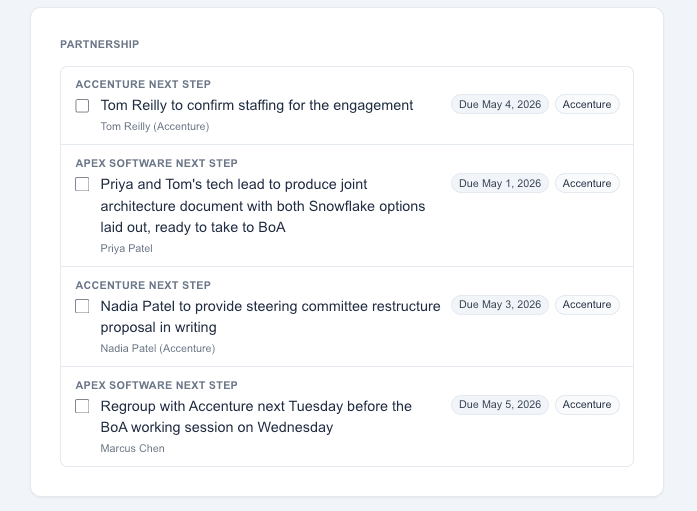Click the PARTNERSHIP section heading
The image size is (697, 511).
click(100, 44)
